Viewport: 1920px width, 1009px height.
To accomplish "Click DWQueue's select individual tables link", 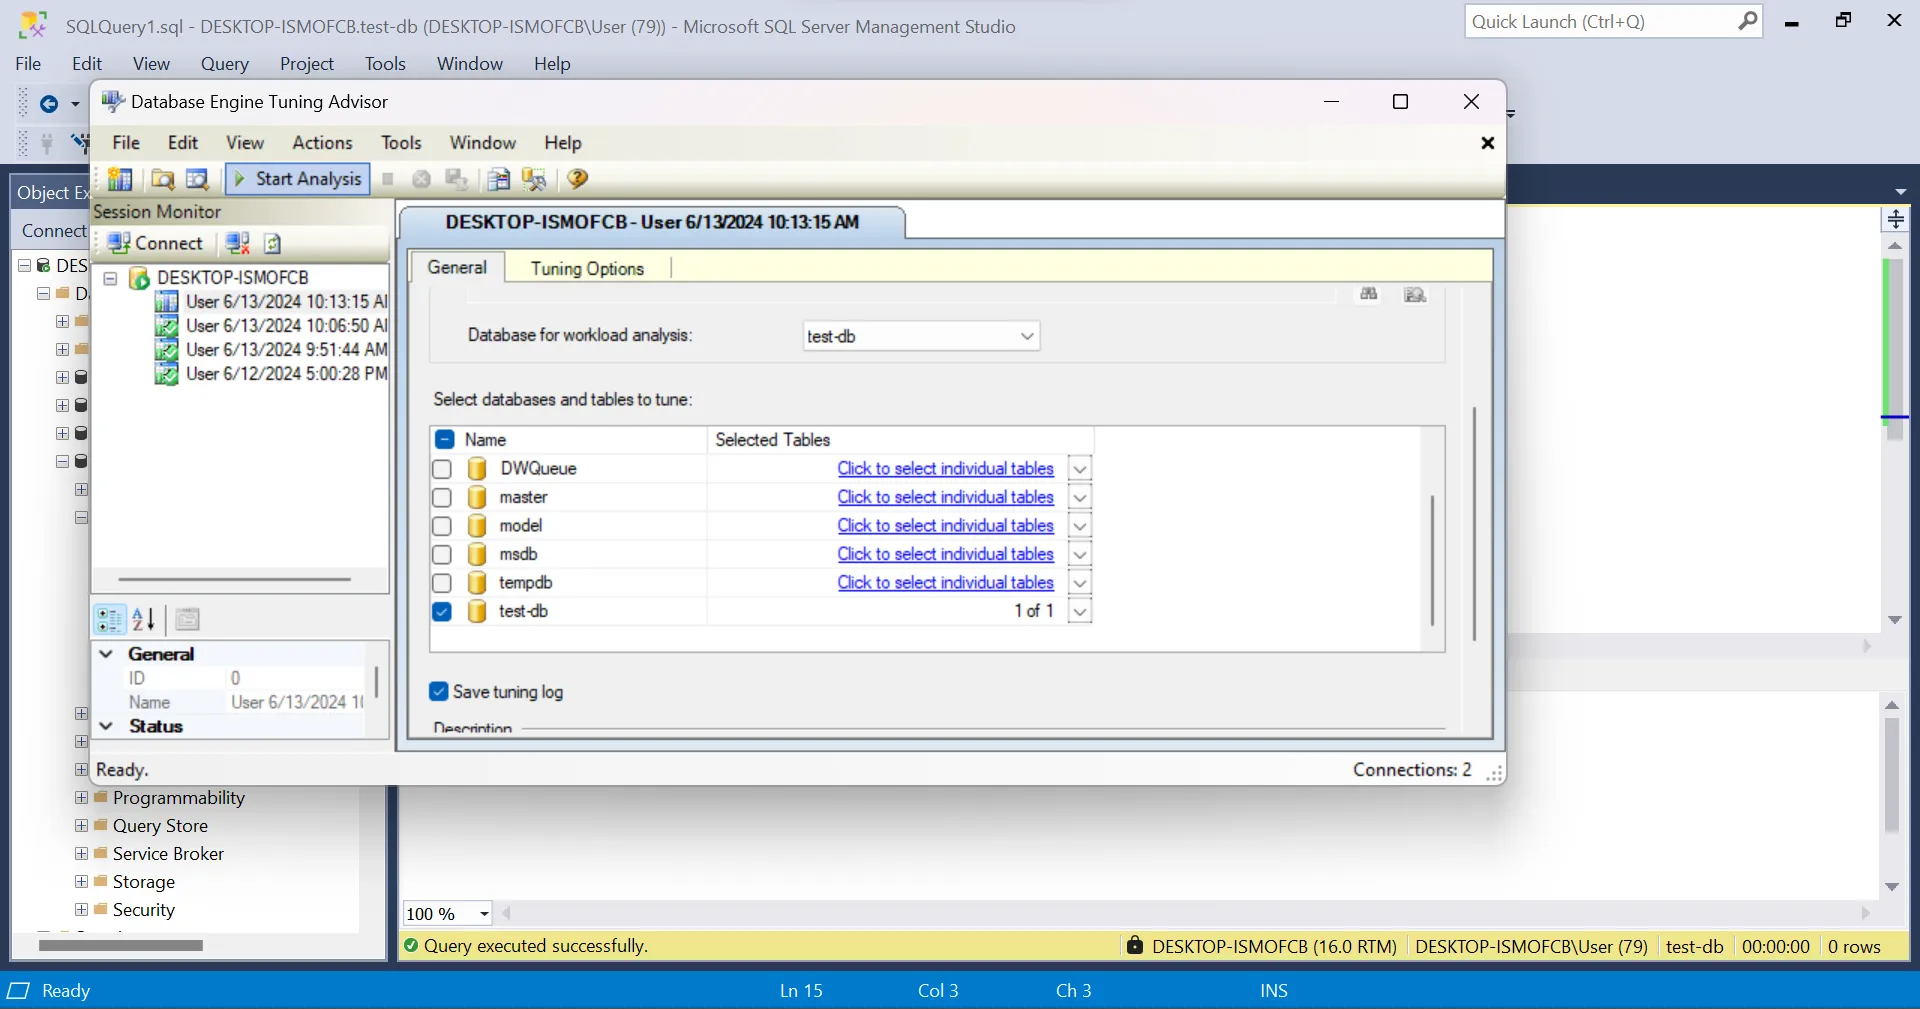I will click(945, 469).
